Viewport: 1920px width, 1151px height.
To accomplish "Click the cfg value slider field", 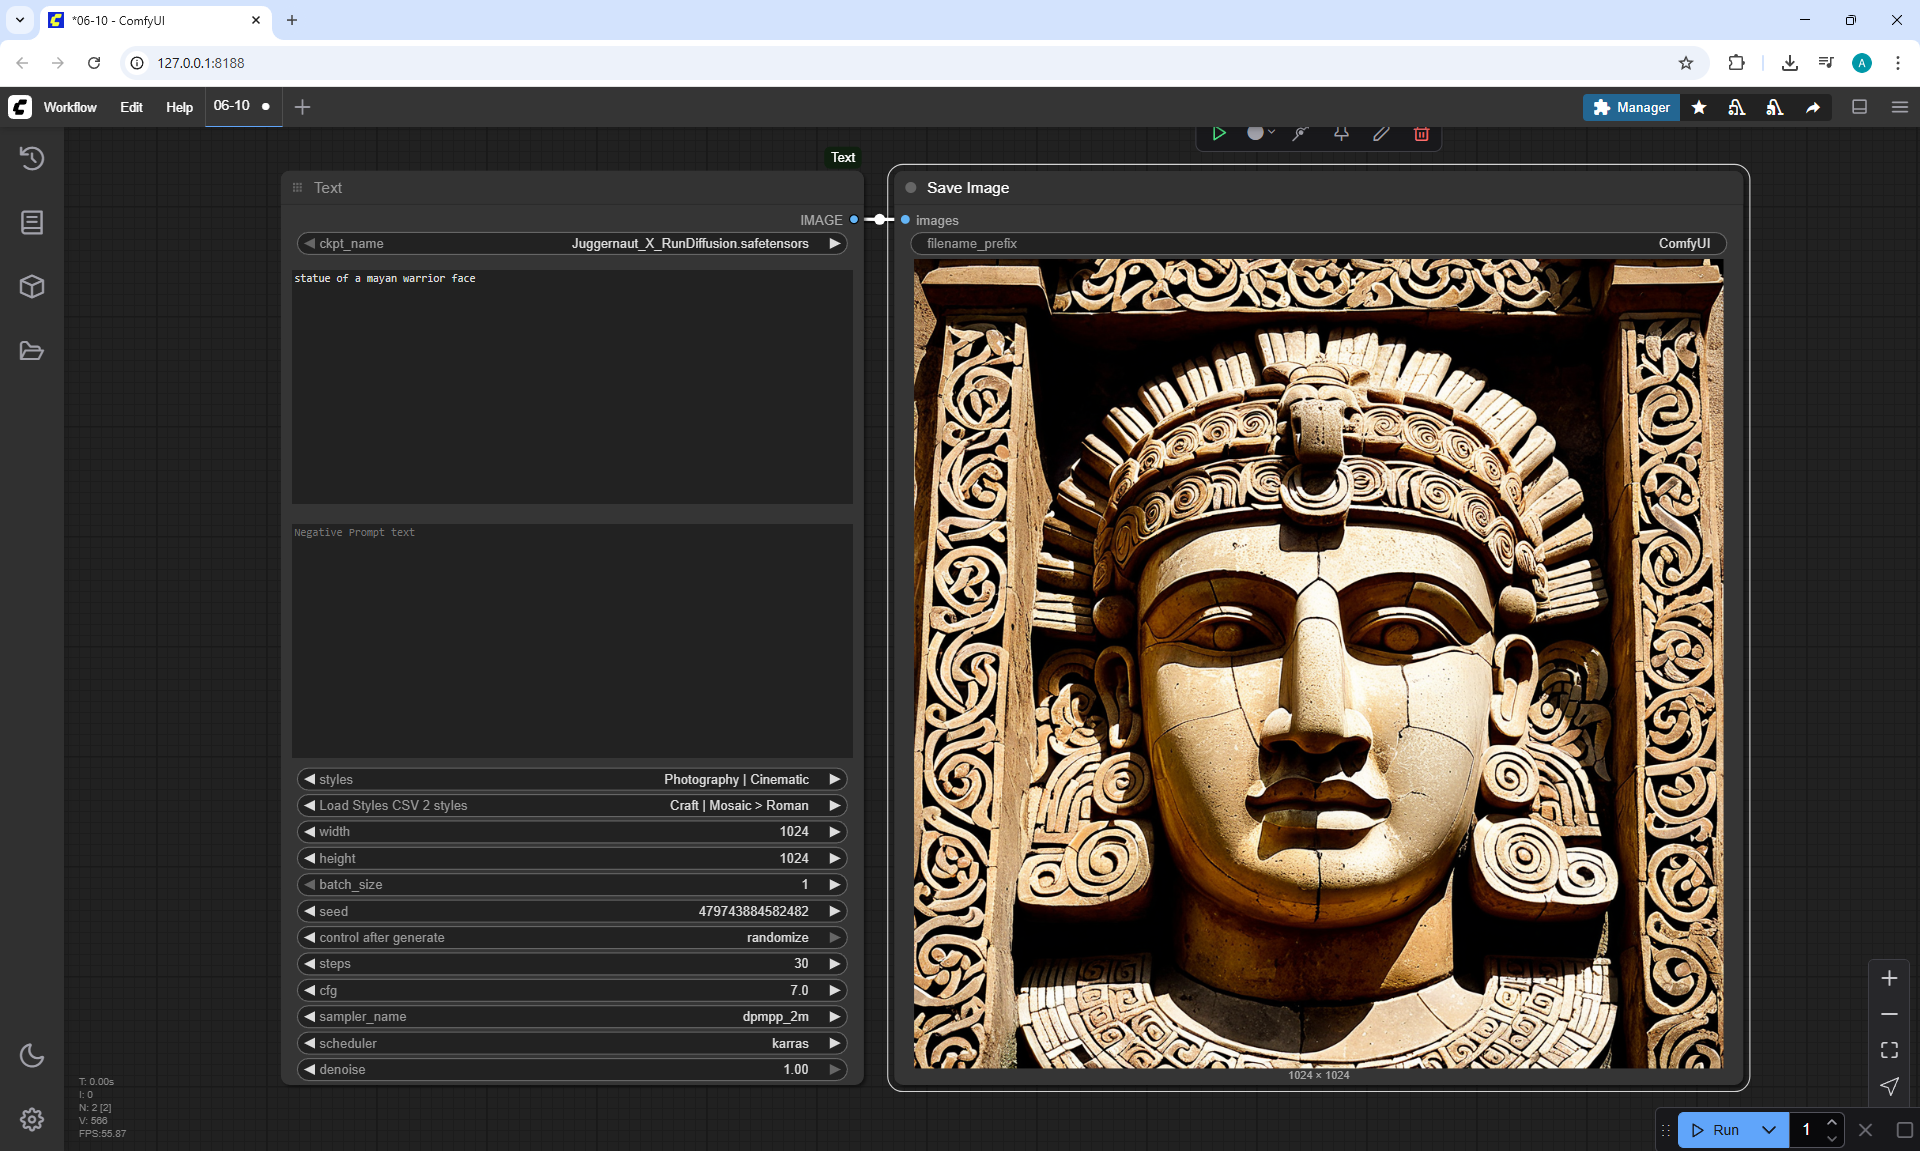I will click(572, 990).
